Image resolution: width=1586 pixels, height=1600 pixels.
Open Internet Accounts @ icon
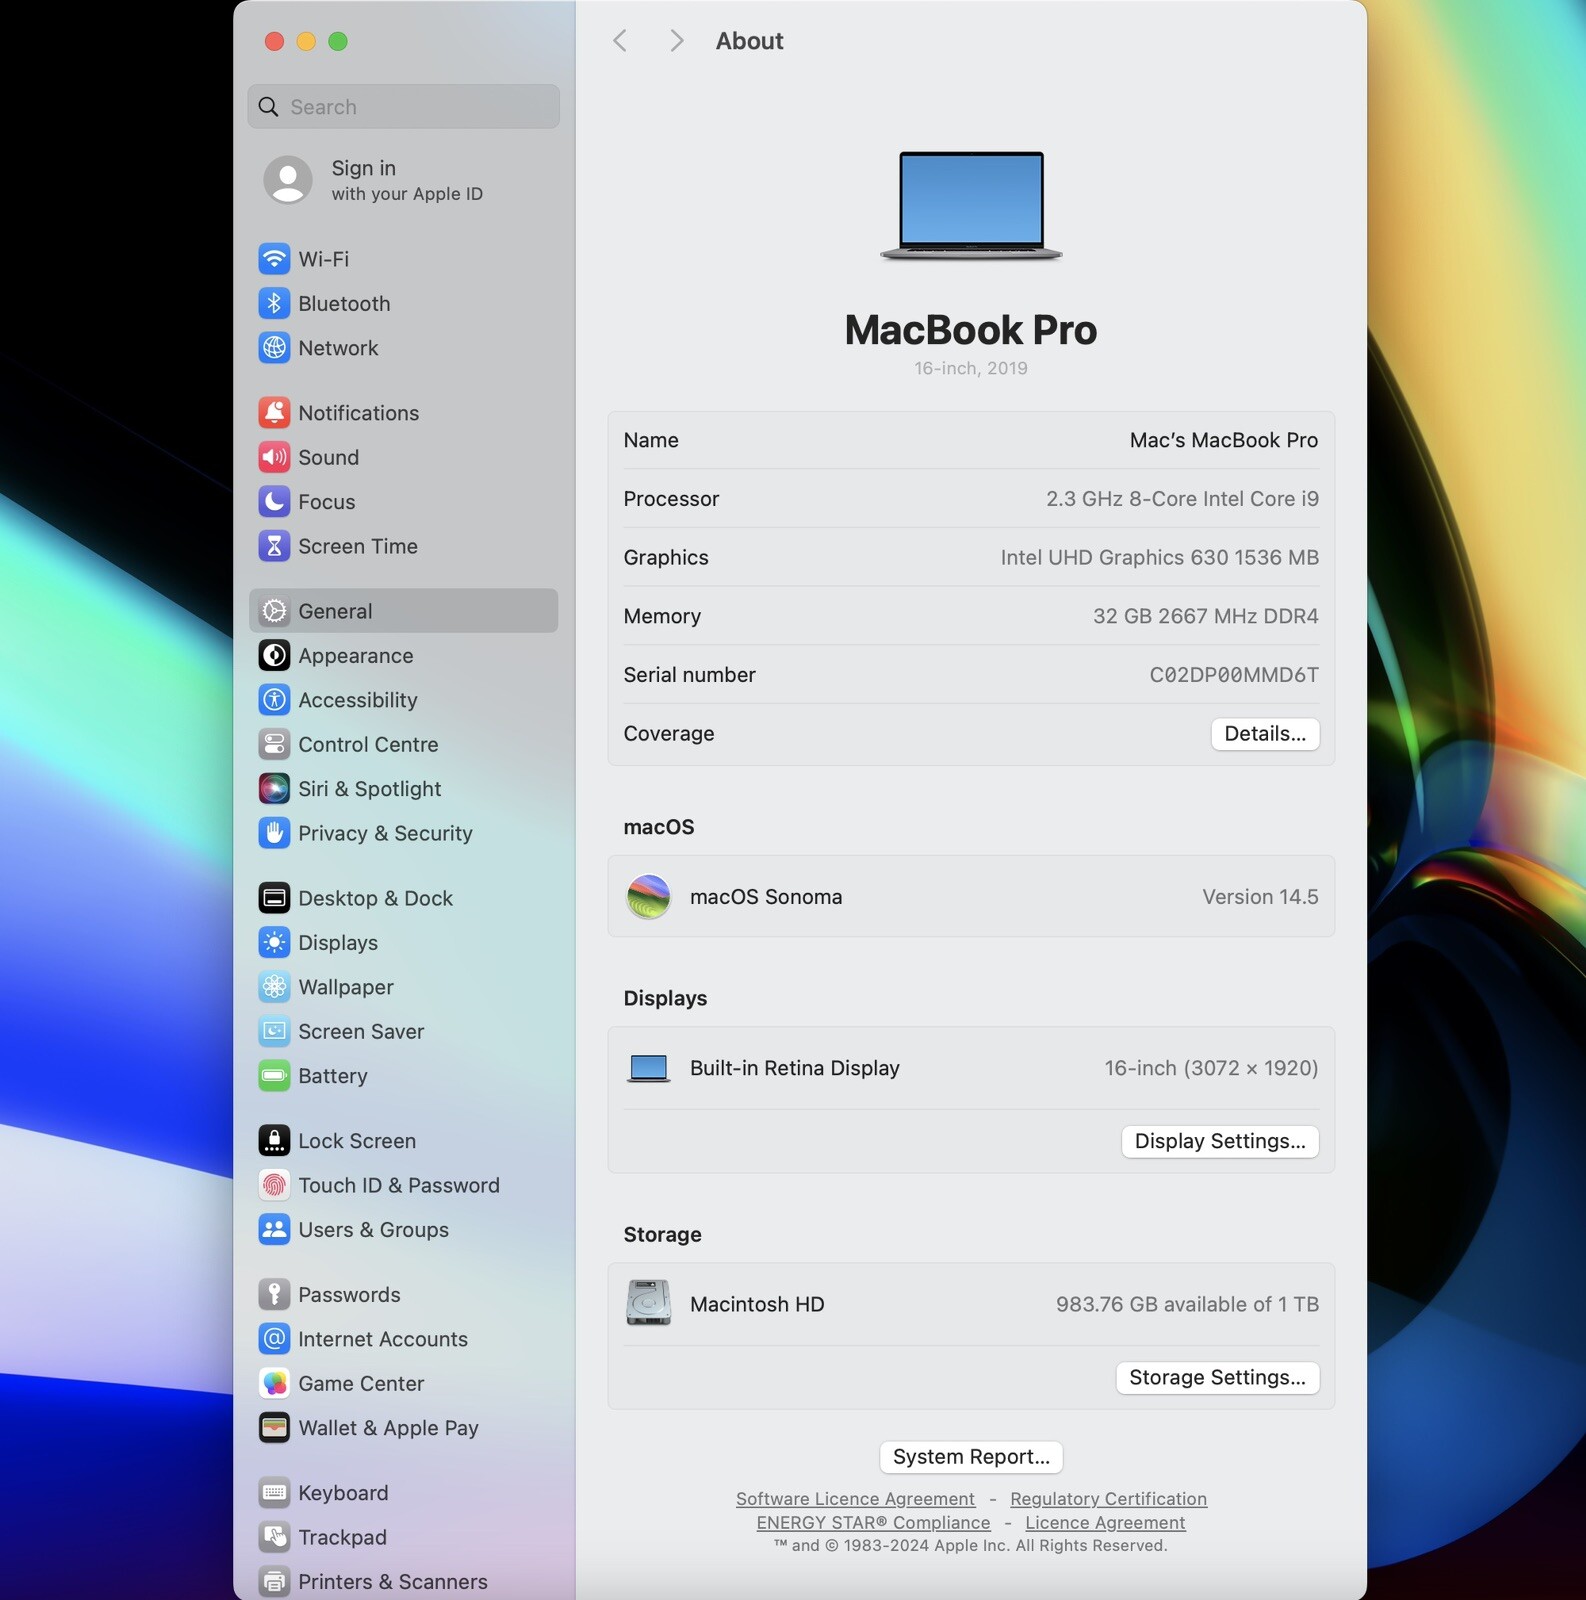[x=274, y=1339]
